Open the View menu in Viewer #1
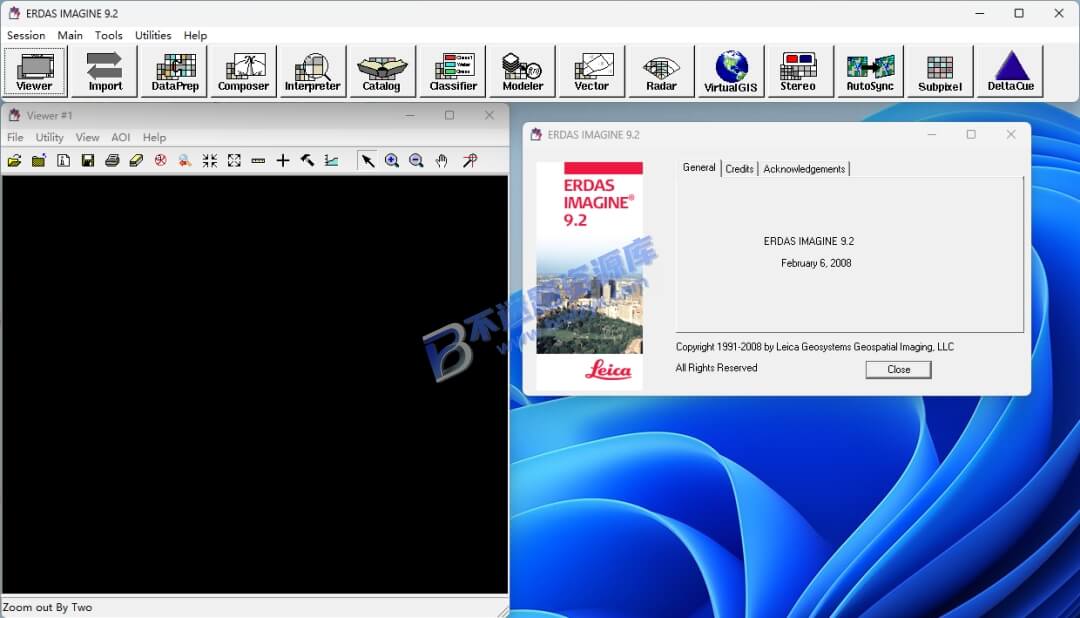Viewport: 1080px width, 618px height. pyautogui.click(x=87, y=137)
